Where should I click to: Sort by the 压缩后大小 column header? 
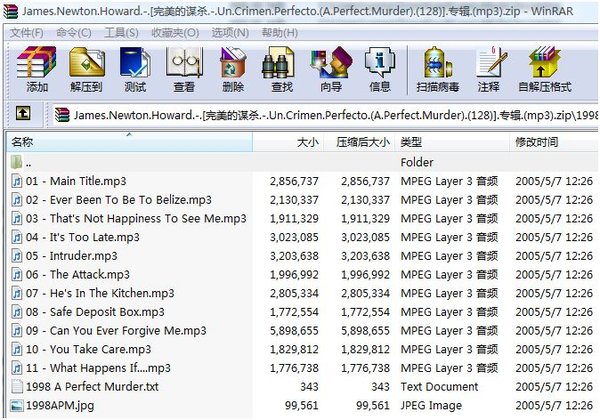(x=360, y=142)
